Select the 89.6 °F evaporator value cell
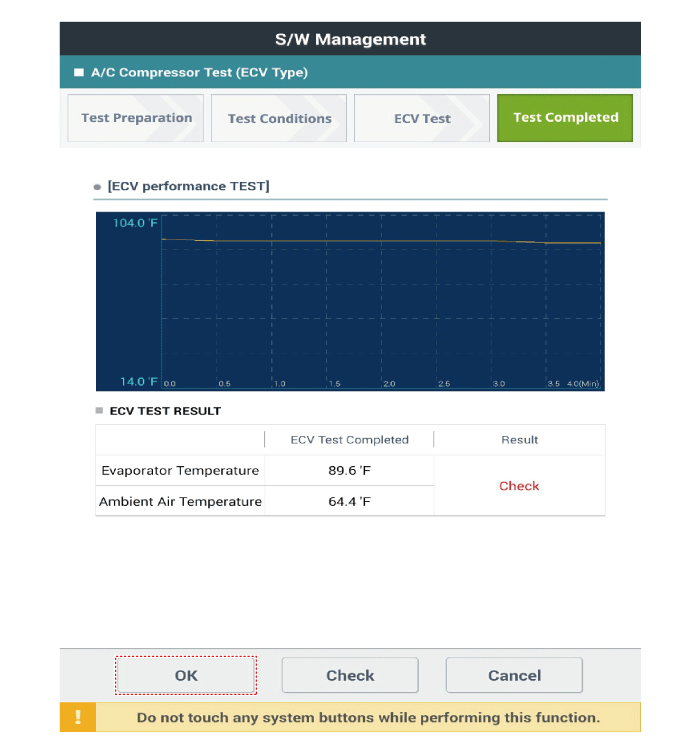Viewport: 700px width, 753px height. [x=349, y=471]
